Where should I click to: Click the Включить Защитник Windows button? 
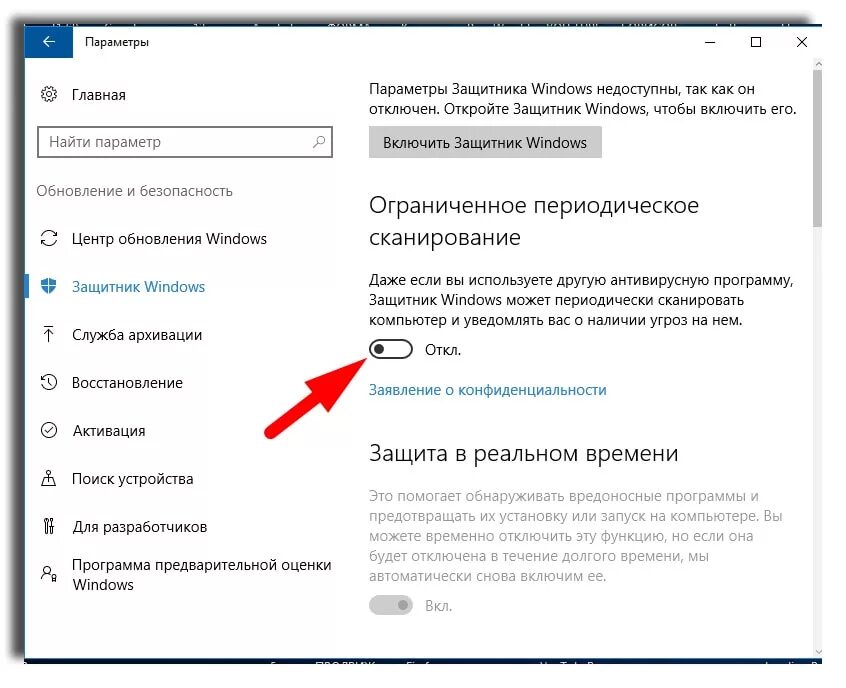coord(485,142)
